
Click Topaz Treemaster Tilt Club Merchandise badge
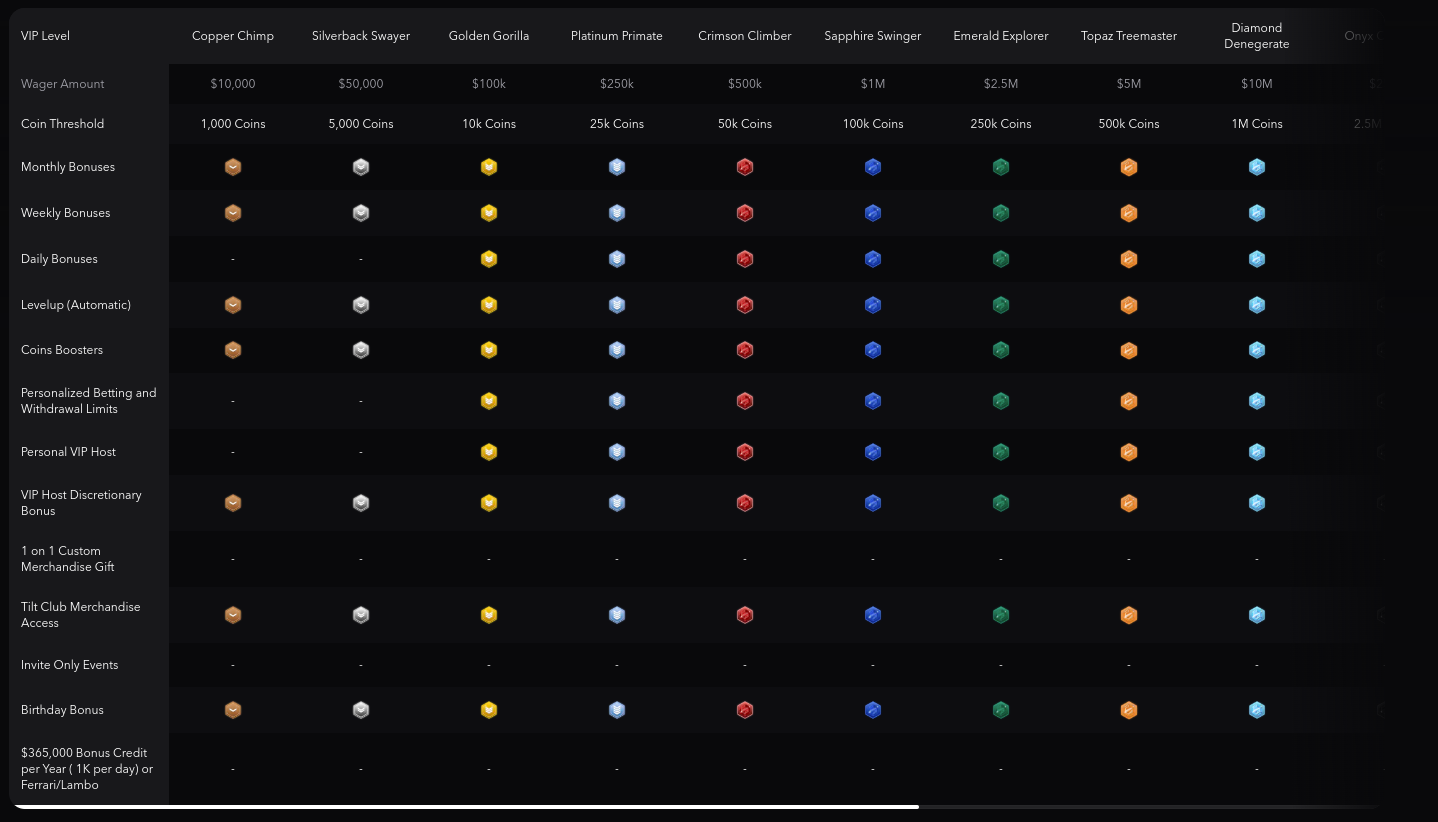click(1129, 615)
